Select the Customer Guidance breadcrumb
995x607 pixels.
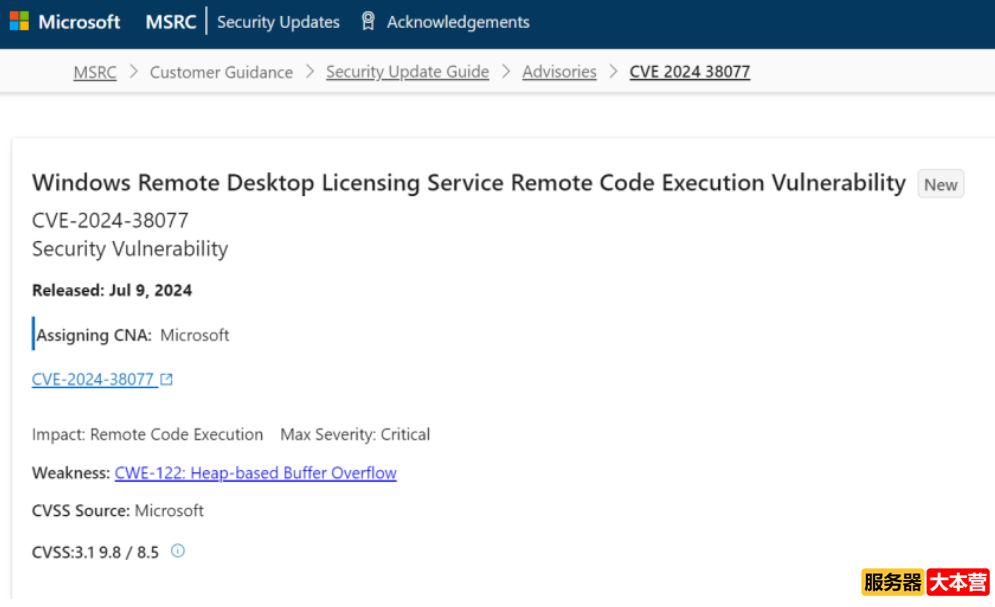pos(221,72)
